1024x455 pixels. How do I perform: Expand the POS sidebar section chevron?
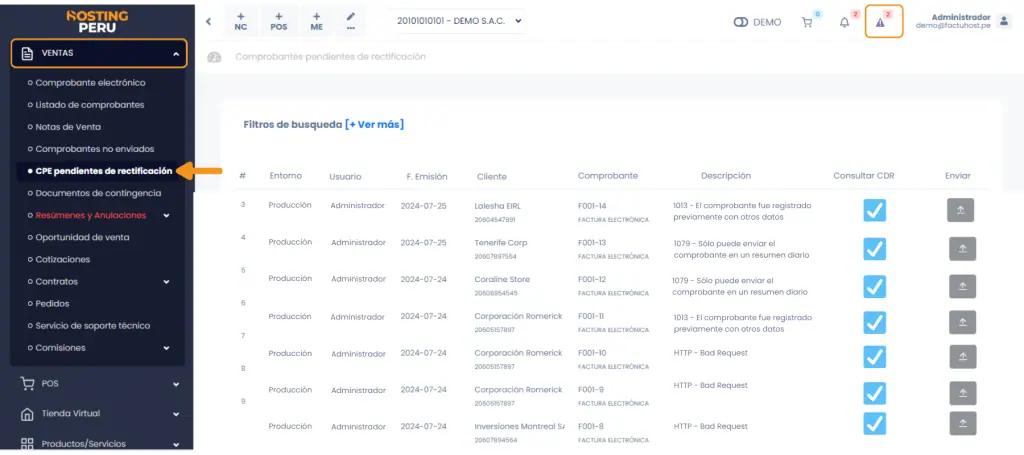pyautogui.click(x=176, y=384)
